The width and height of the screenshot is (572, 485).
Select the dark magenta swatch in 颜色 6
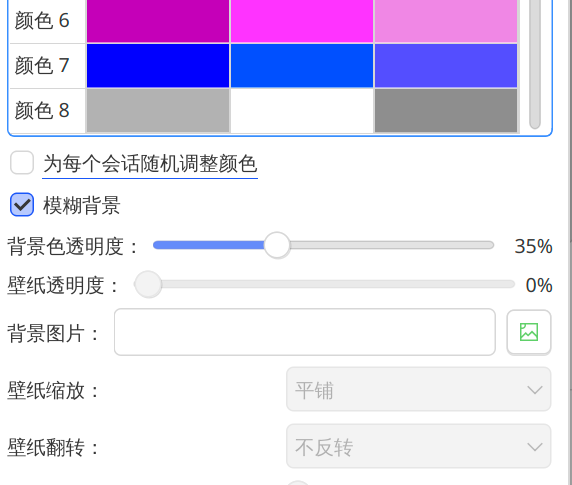click(158, 21)
